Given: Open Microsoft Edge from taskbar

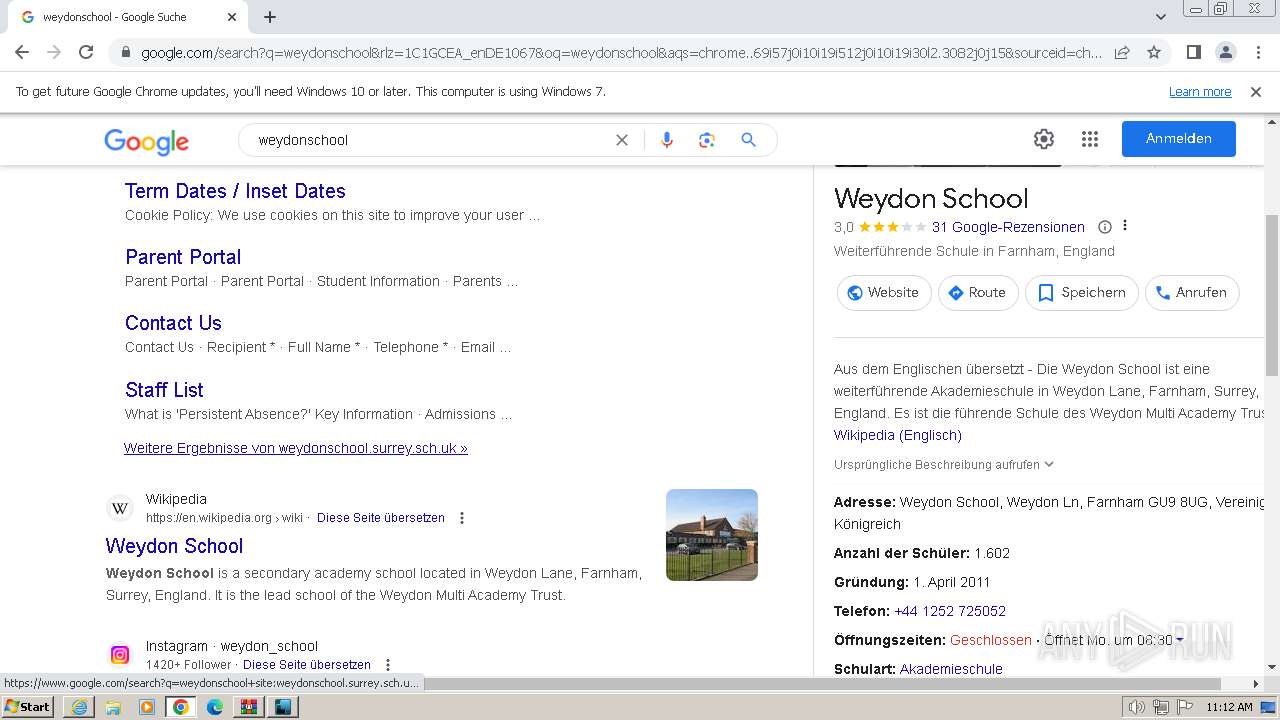Looking at the screenshot, I should coord(215,707).
